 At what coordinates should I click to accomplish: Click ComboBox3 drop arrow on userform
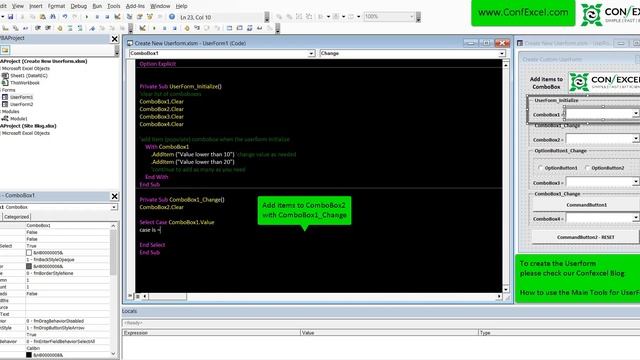click(x=636, y=182)
